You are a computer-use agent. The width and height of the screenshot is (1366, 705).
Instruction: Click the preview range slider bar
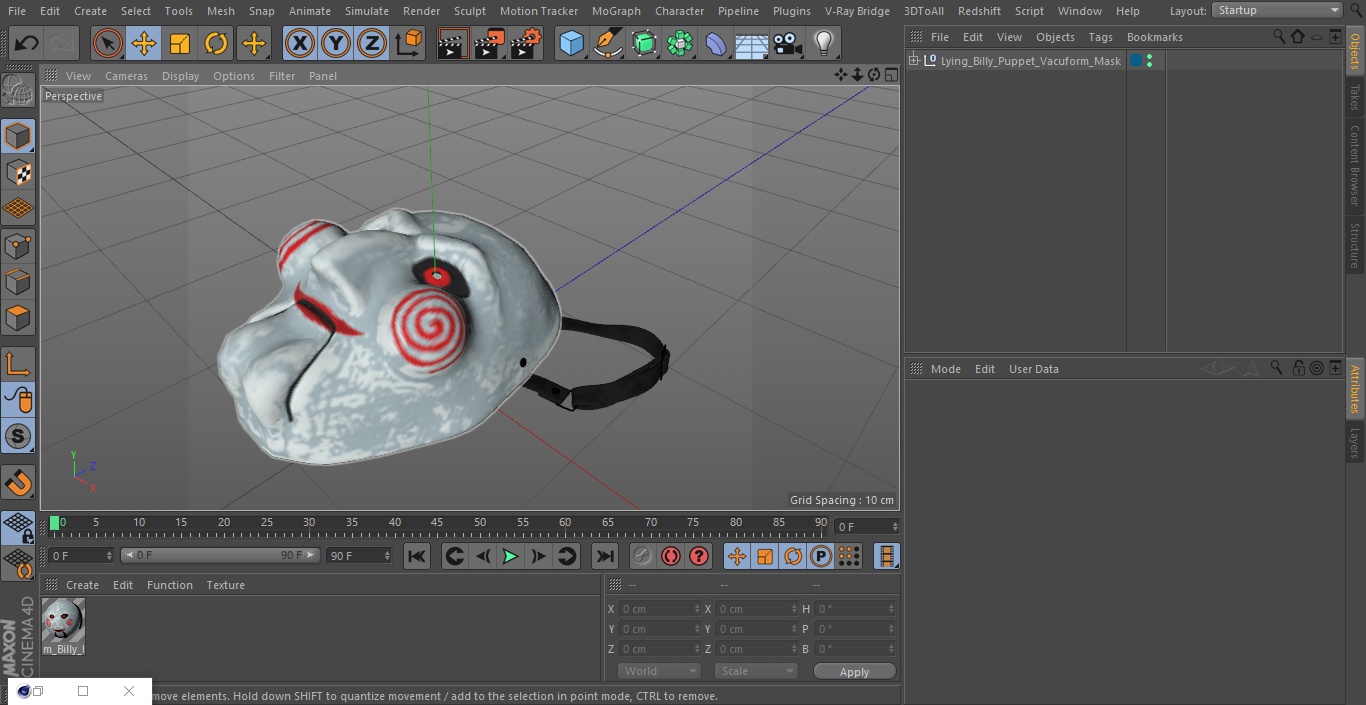220,555
